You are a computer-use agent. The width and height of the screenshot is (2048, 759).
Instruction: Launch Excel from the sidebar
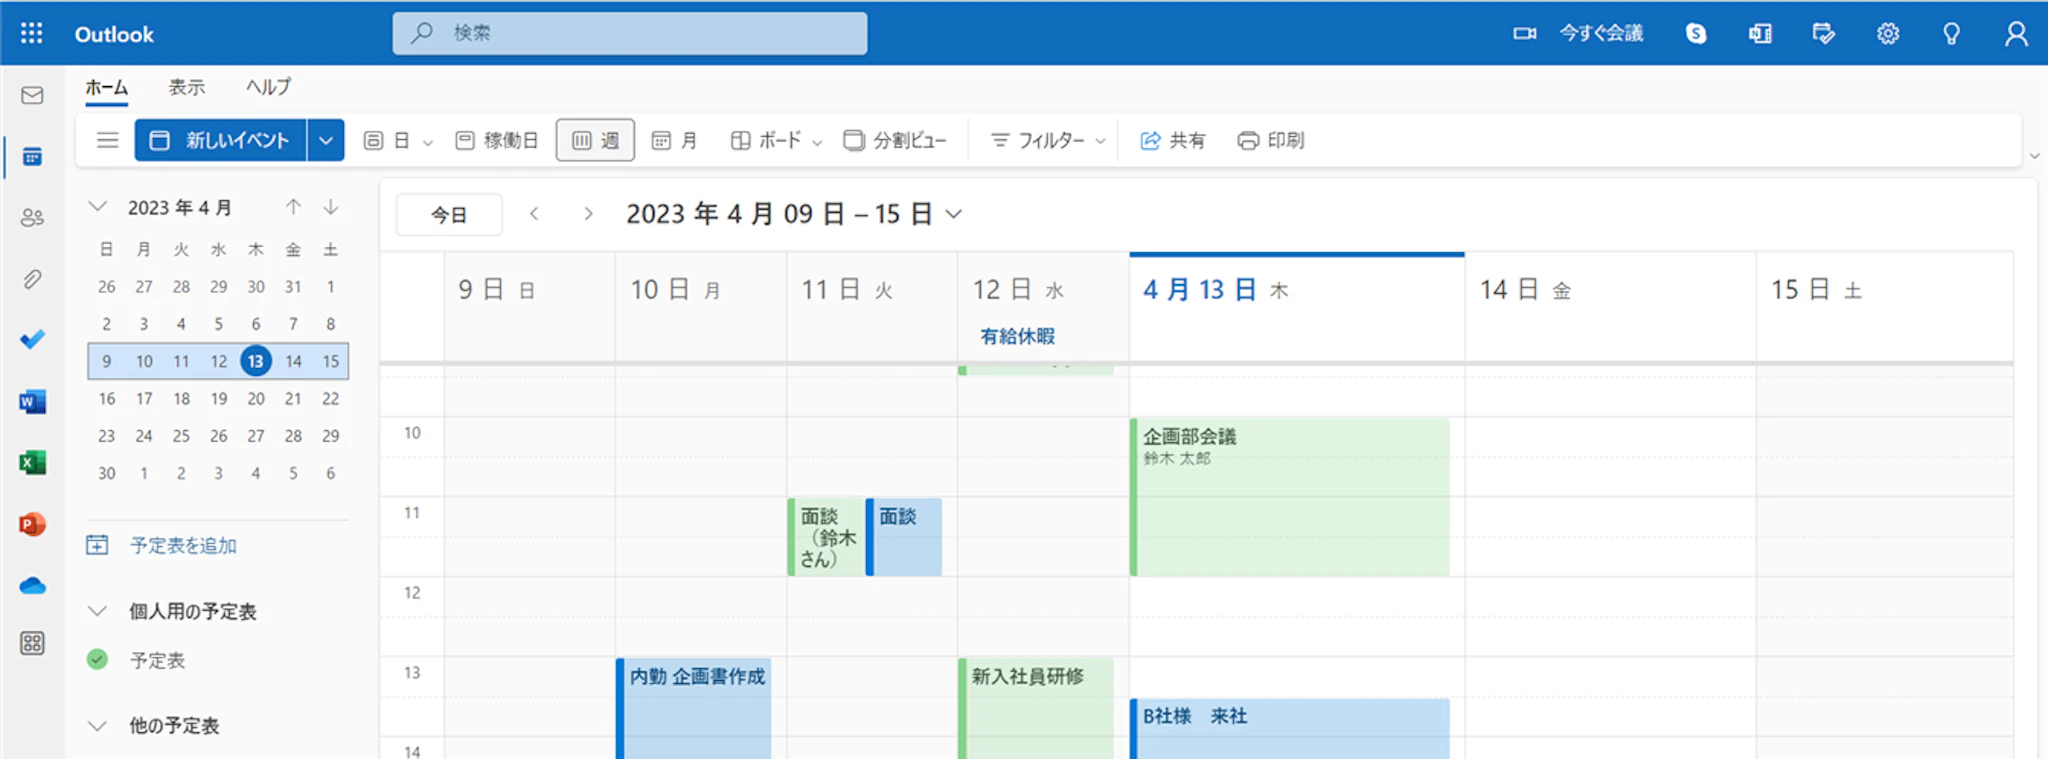pos(32,463)
